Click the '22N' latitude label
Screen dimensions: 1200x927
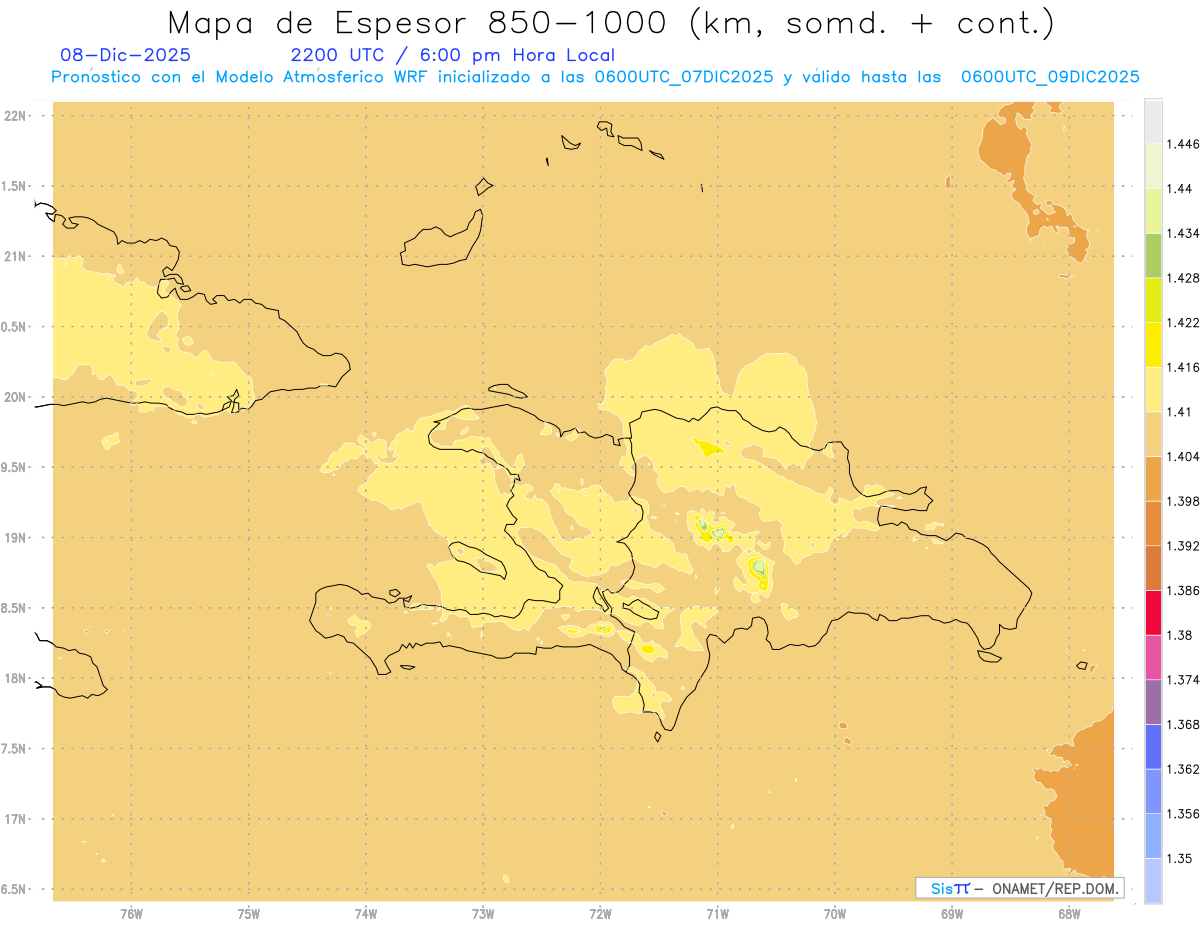[x=16, y=116]
